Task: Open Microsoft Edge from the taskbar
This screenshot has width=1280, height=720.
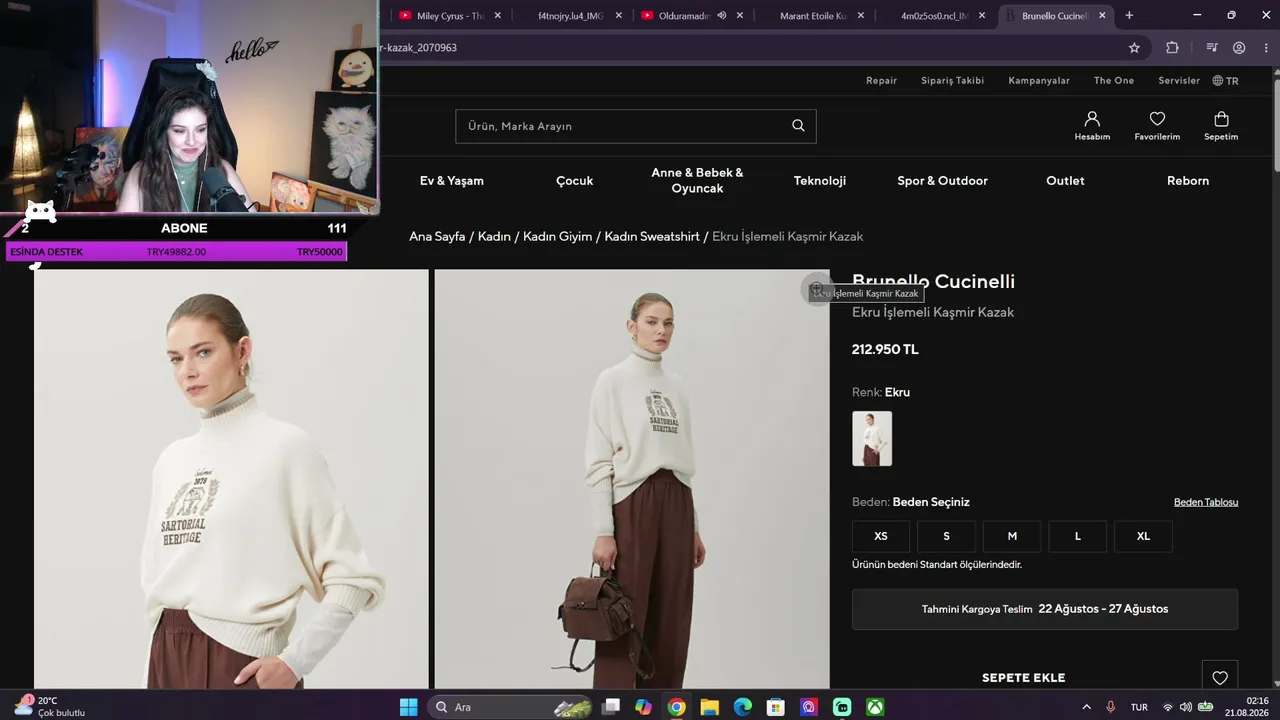Action: tap(742, 707)
